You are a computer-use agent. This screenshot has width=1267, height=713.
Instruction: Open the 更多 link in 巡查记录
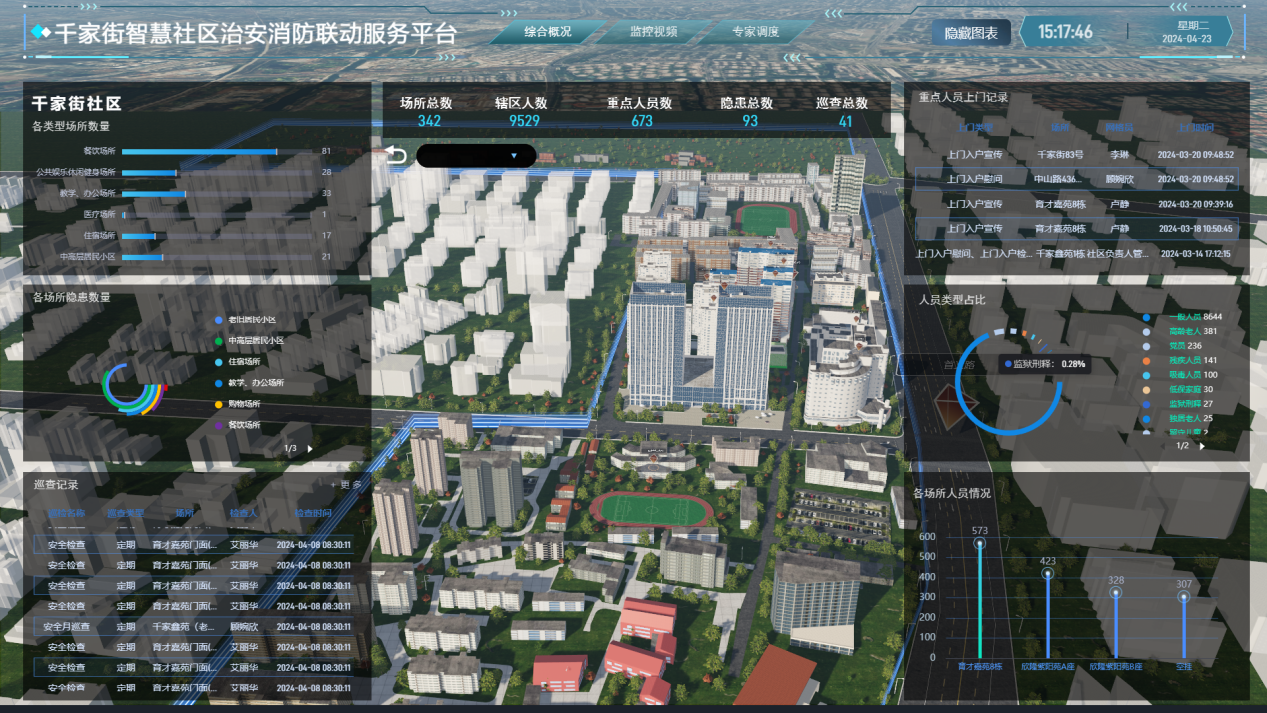pos(347,485)
